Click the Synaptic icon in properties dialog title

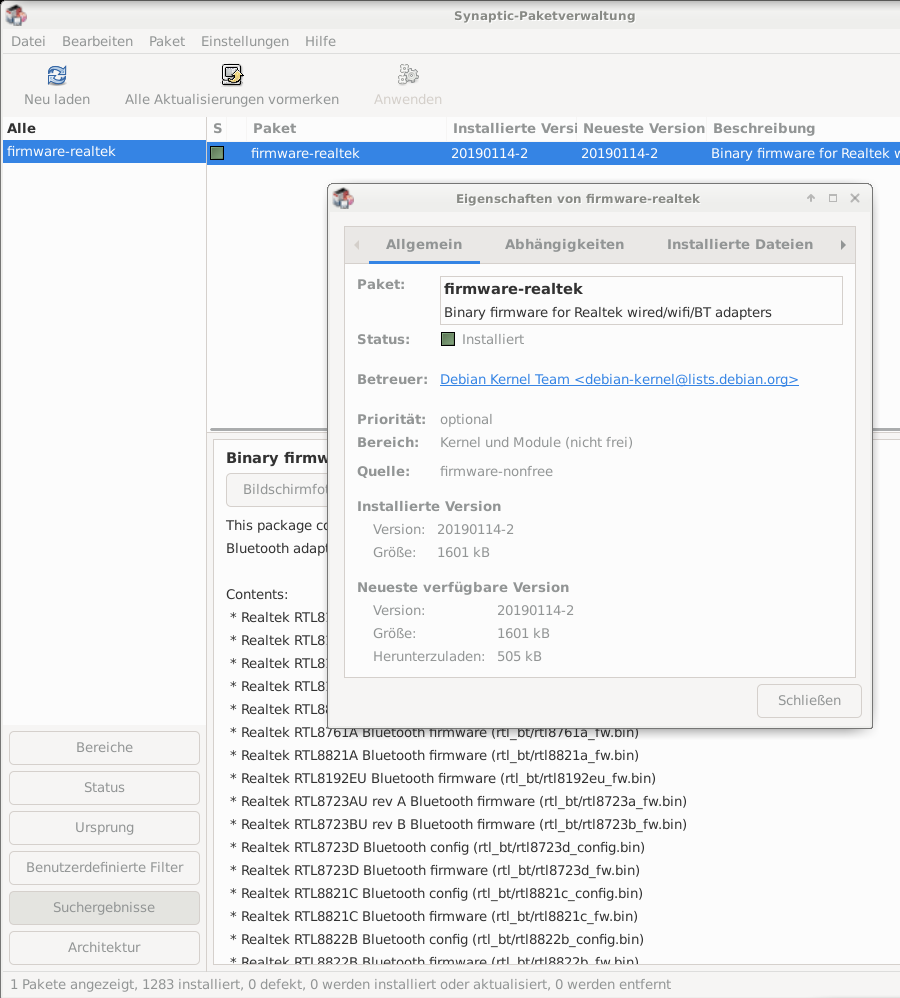pos(343,198)
